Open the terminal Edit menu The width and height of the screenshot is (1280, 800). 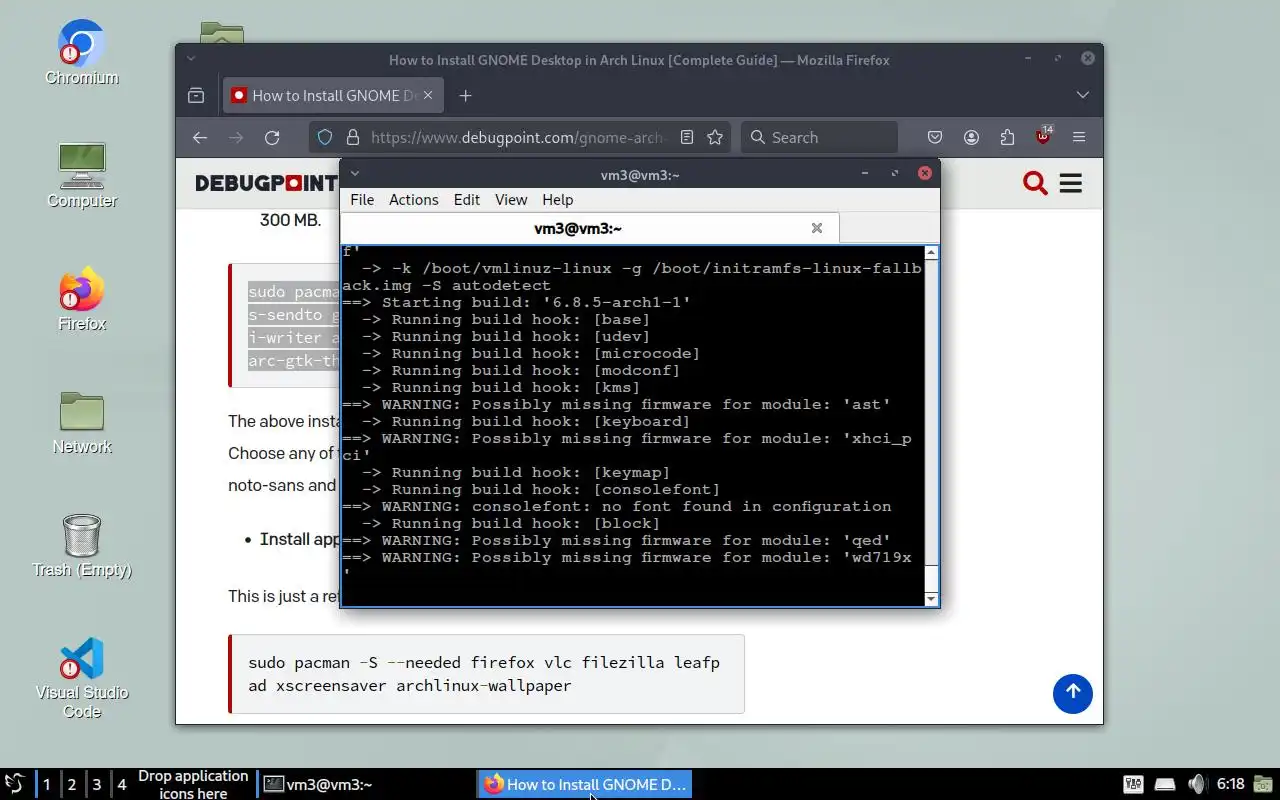467,200
